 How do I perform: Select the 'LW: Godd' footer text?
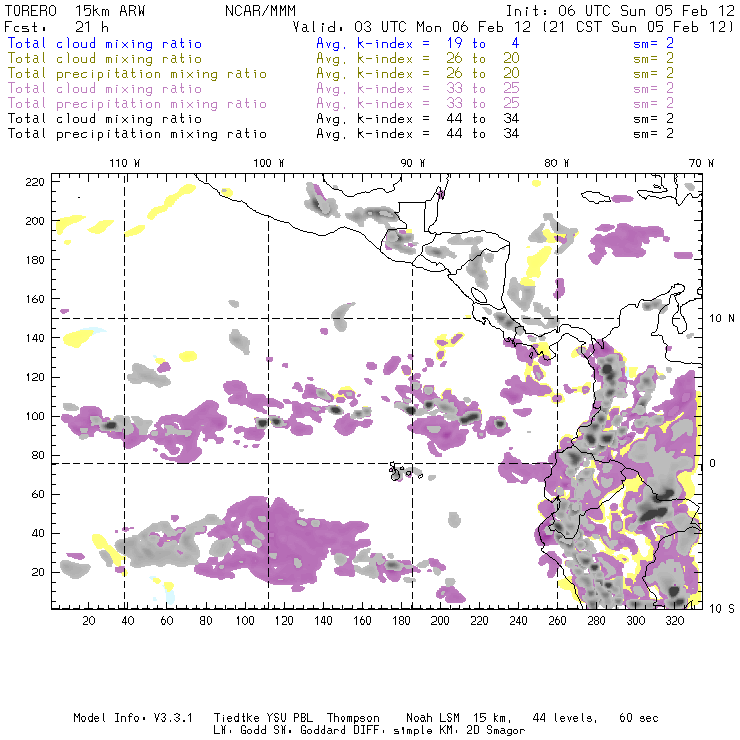pyautogui.click(x=240, y=731)
